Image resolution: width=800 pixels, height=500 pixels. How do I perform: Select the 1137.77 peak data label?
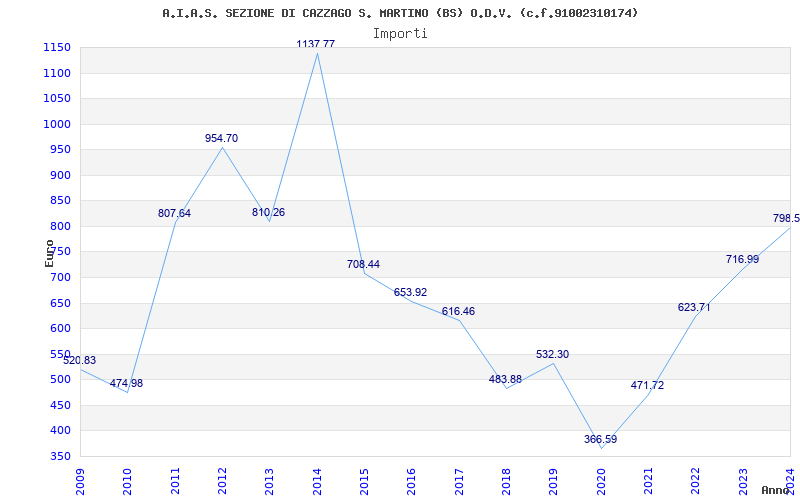(316, 44)
